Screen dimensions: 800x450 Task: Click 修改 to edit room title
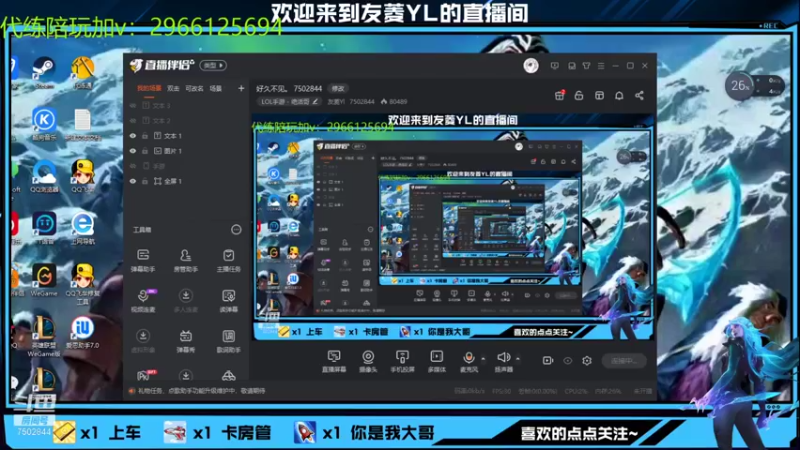(x=338, y=88)
